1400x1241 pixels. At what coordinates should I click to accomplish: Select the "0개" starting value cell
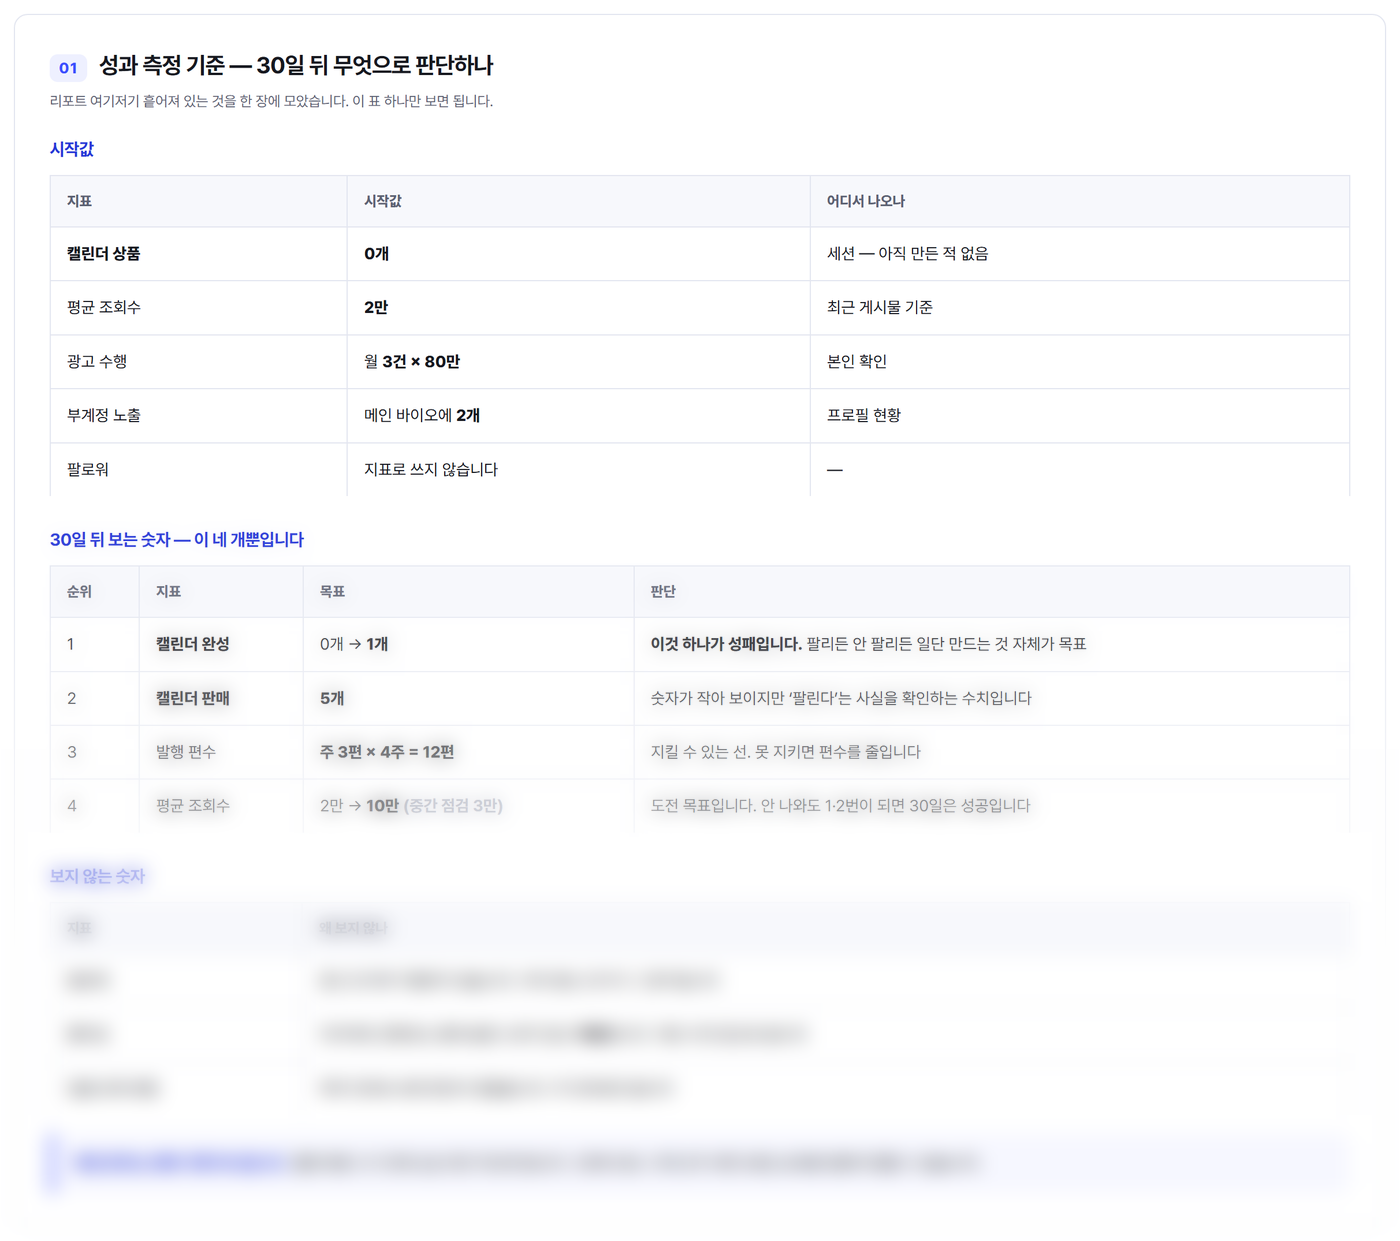point(578,254)
